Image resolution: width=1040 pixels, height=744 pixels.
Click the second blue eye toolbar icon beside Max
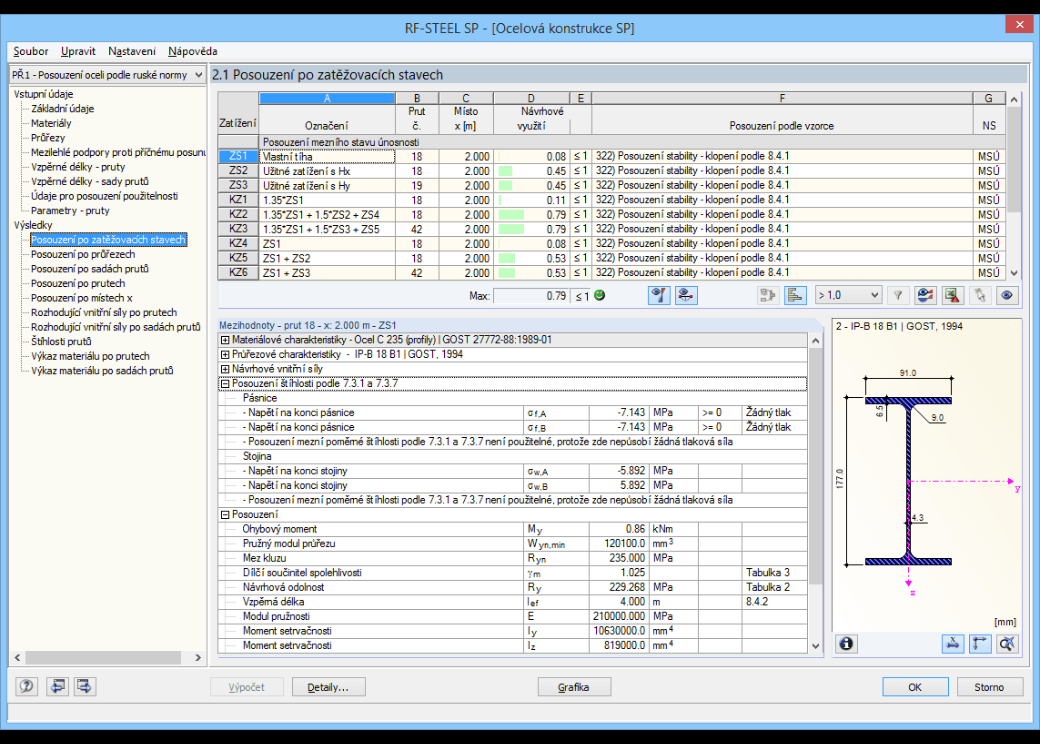pyautogui.click(x=686, y=296)
